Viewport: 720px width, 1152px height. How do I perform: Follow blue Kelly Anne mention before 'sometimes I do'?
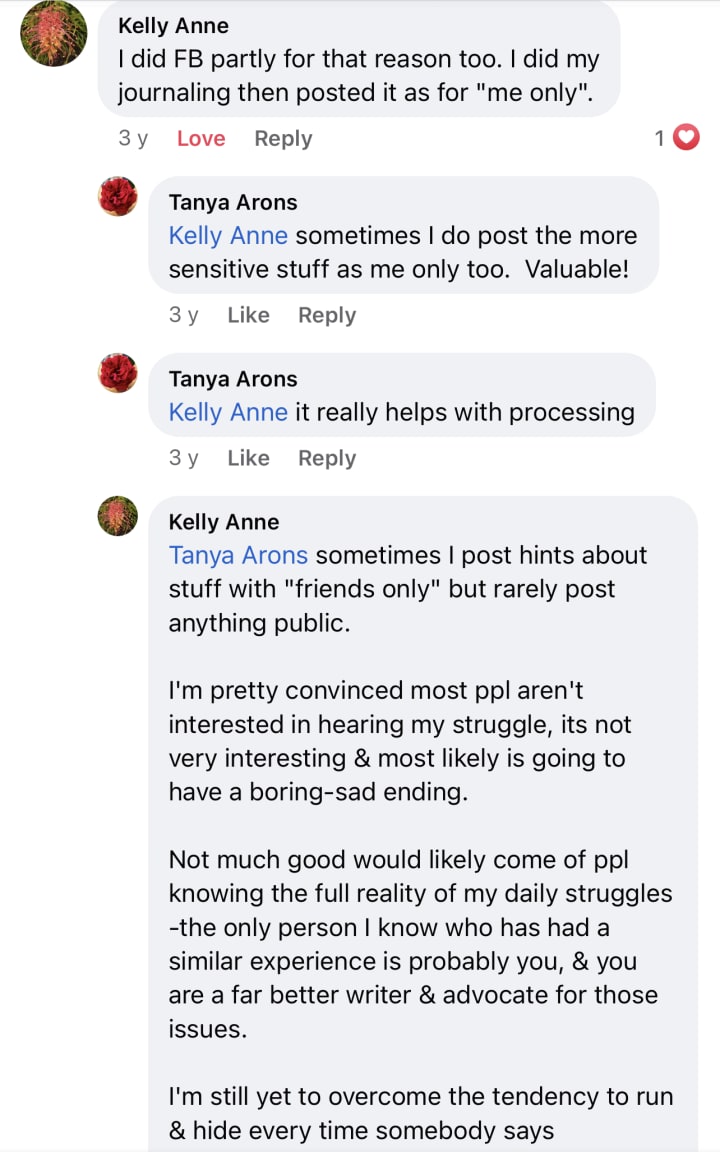(228, 236)
